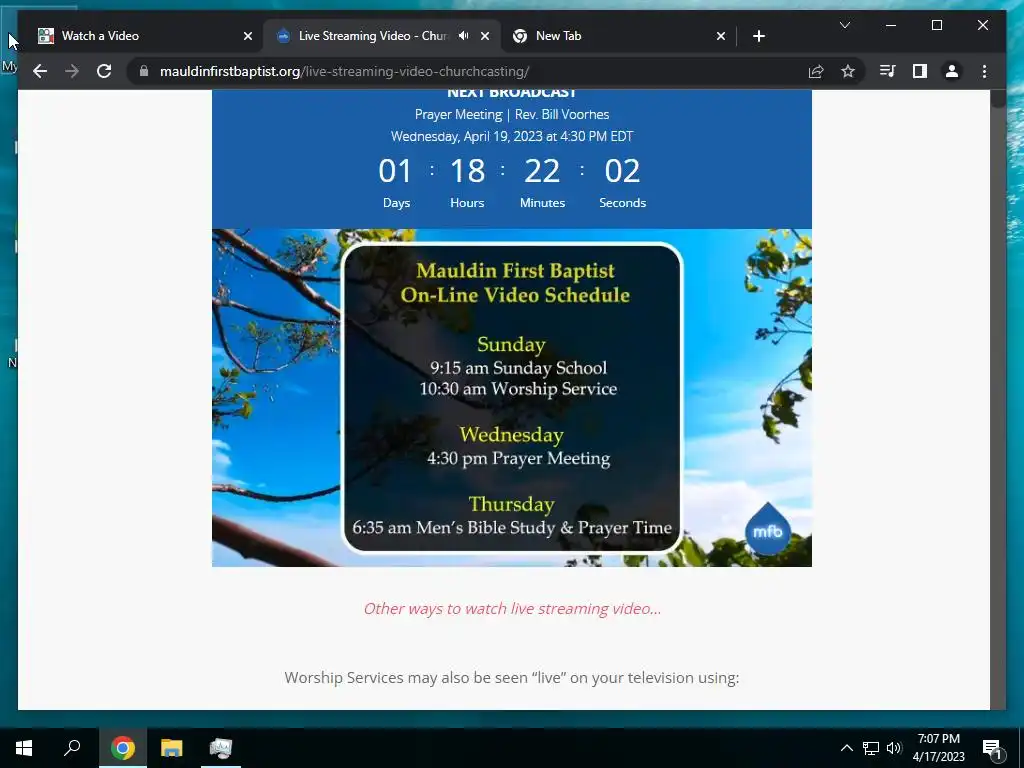Click the Wednesday, April 19, 2023 broadcast date
The height and width of the screenshot is (768, 1024).
click(512, 136)
